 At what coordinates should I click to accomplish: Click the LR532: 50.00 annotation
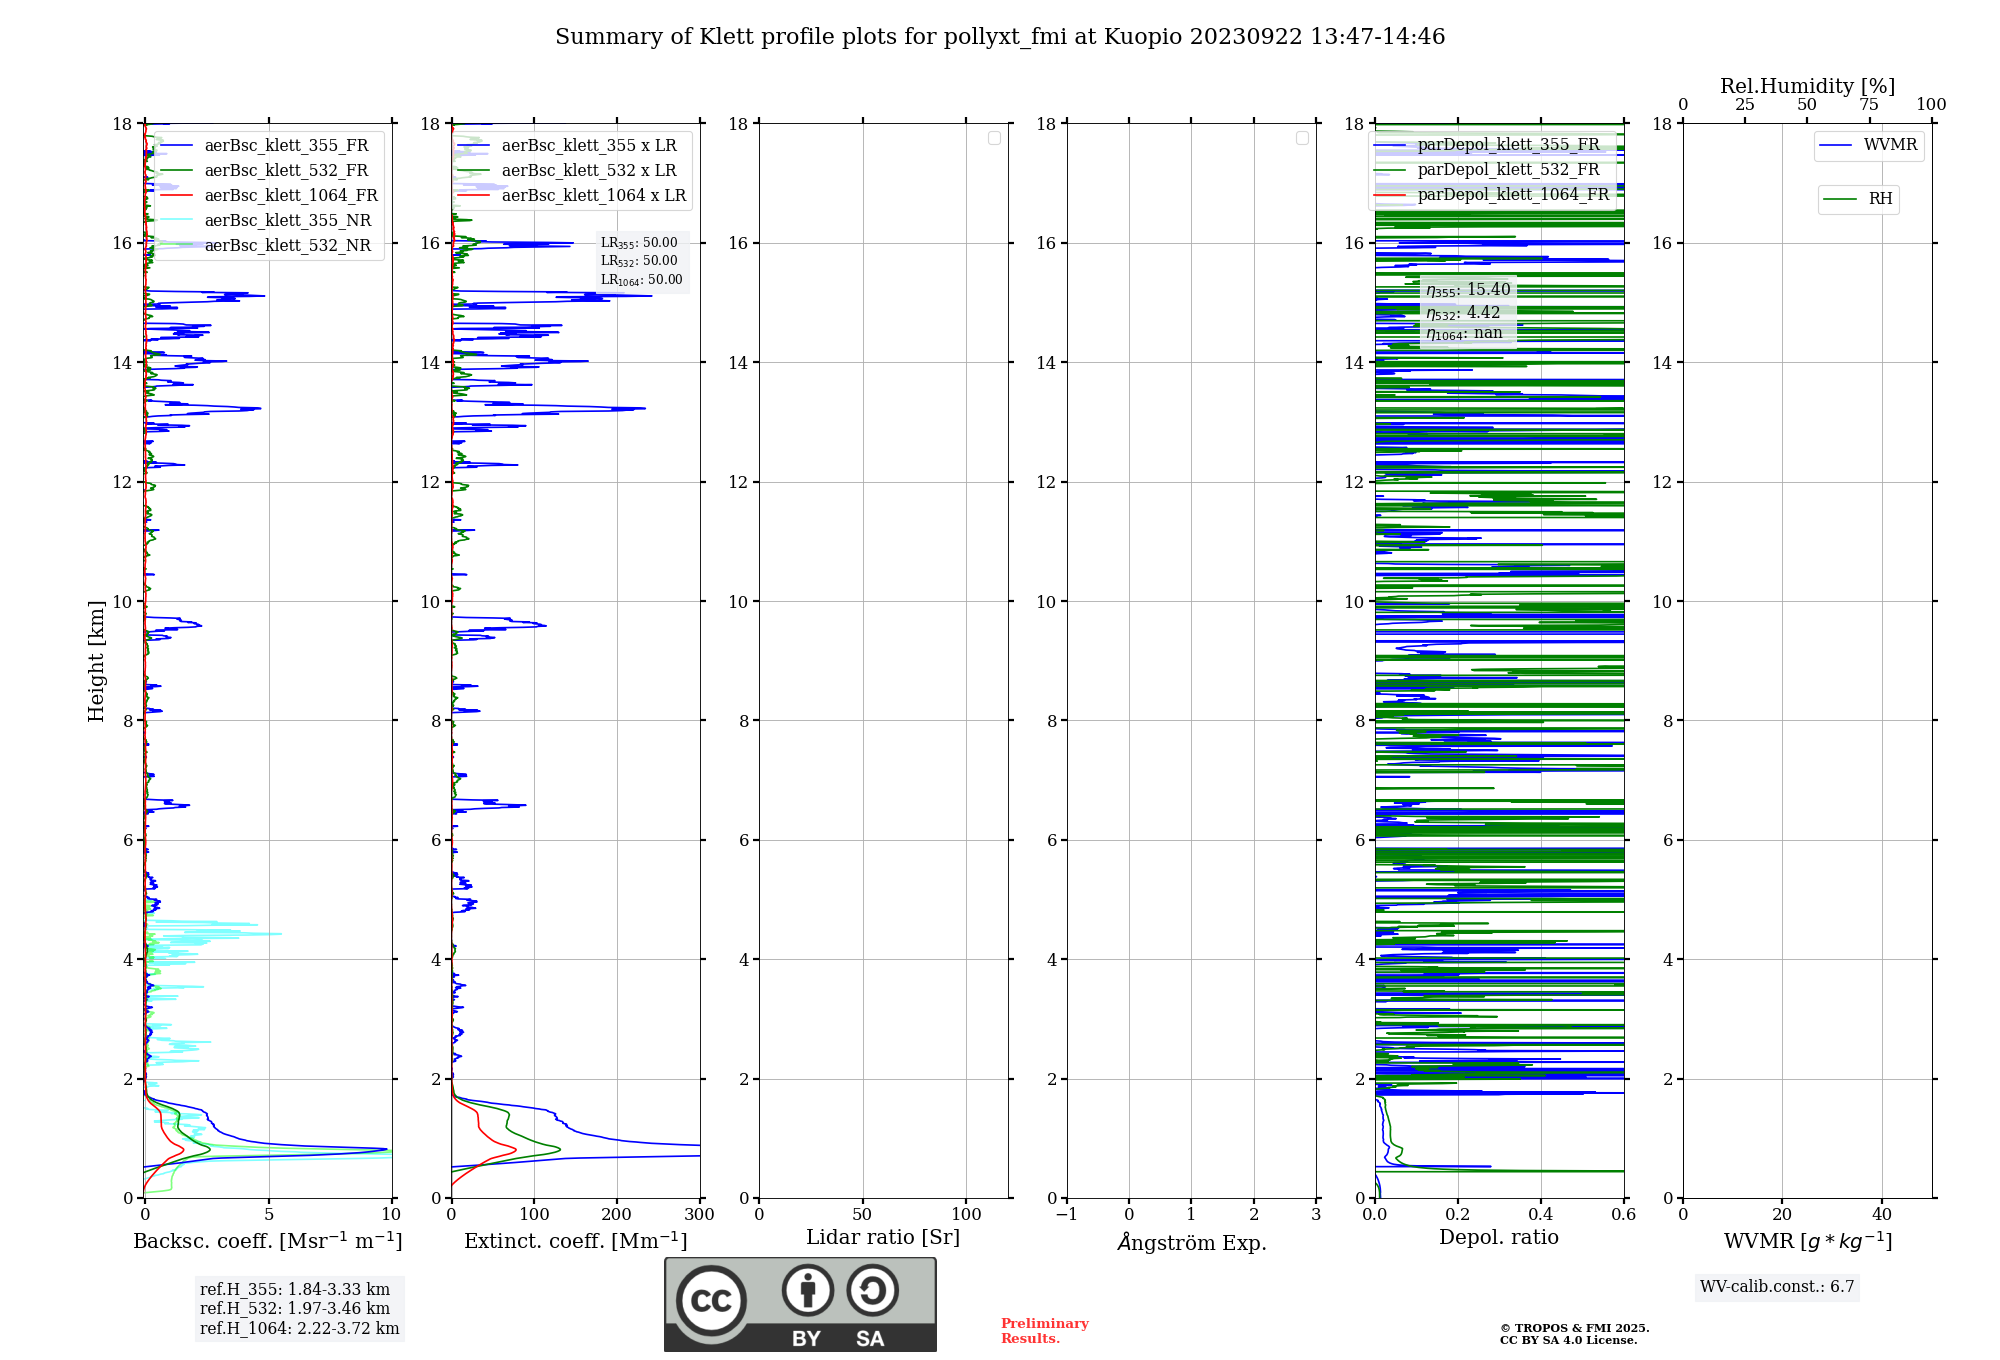pos(639,261)
